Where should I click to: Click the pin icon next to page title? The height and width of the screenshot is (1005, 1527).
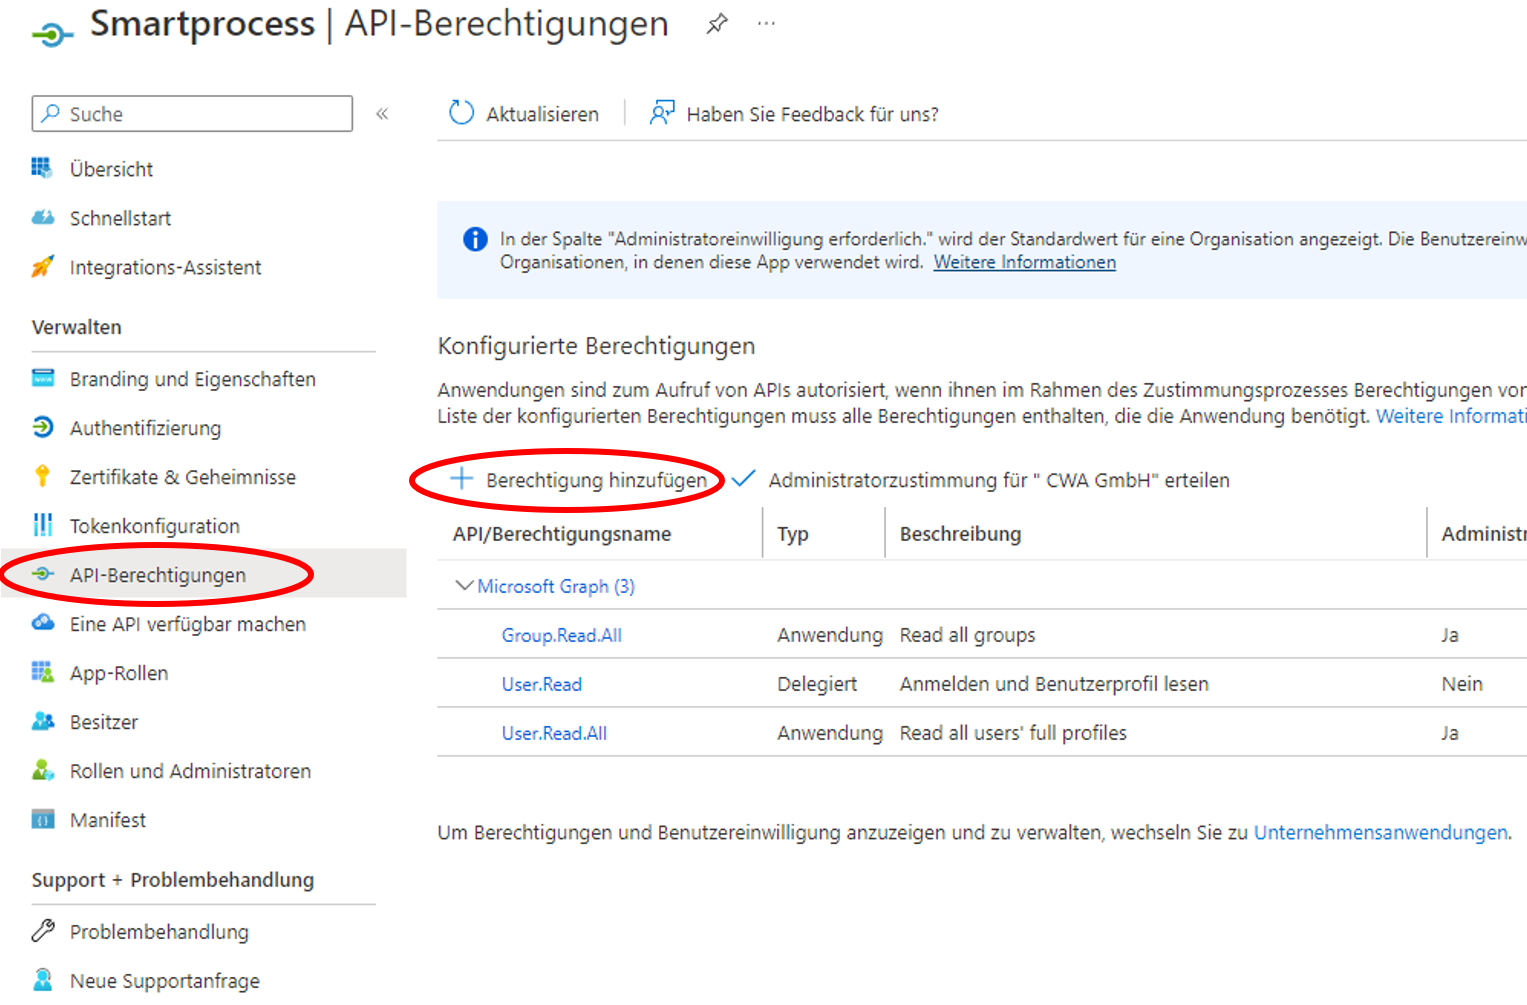(x=717, y=24)
